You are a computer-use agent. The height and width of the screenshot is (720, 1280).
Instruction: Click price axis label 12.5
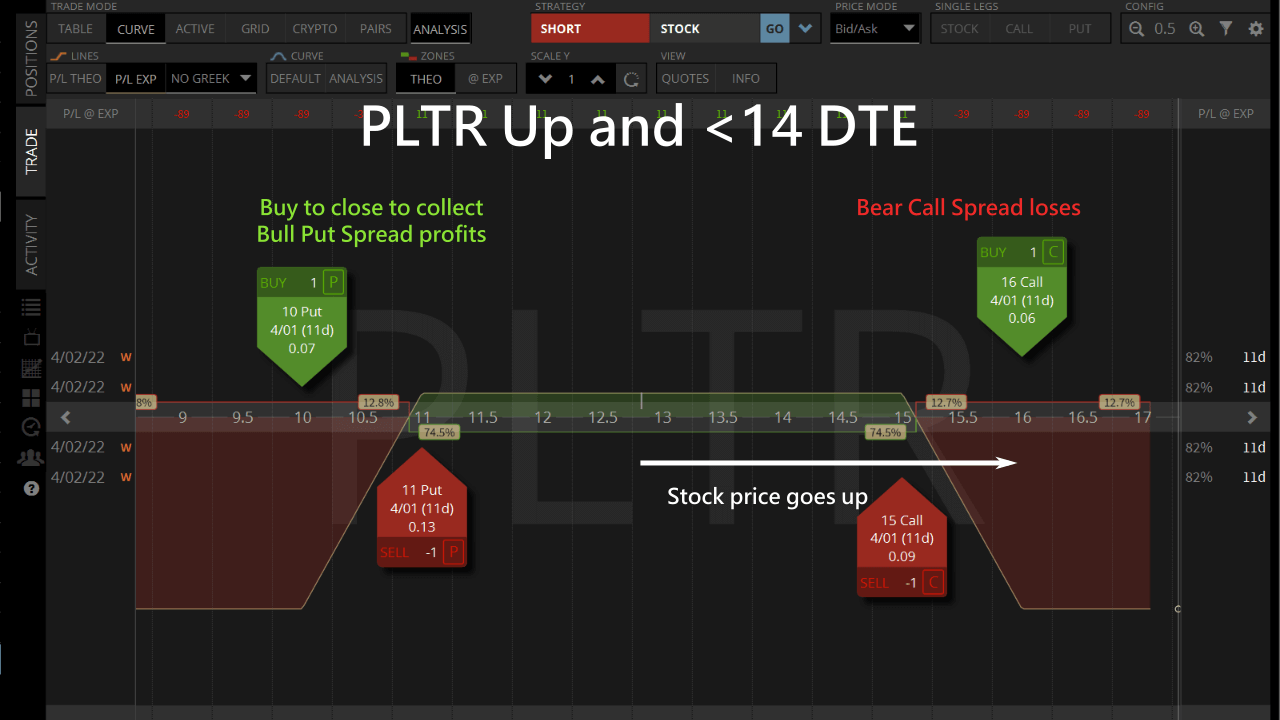coord(603,417)
